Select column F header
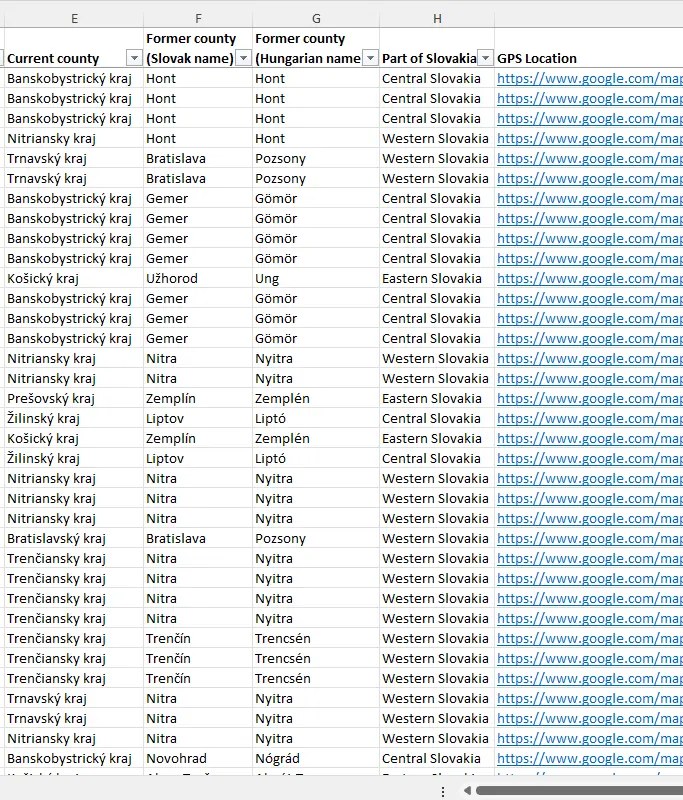The width and height of the screenshot is (683, 800). [198, 18]
